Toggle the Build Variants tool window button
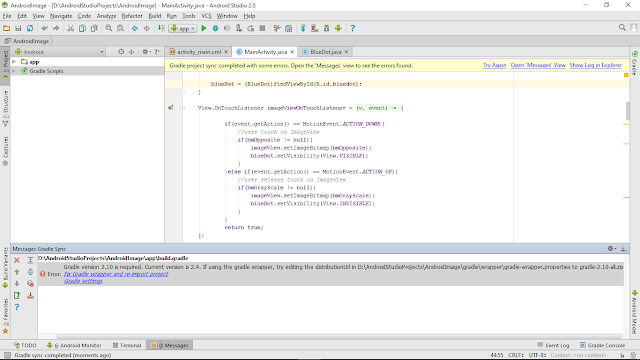The height and width of the screenshot is (360, 640). pyautogui.click(x=5, y=267)
